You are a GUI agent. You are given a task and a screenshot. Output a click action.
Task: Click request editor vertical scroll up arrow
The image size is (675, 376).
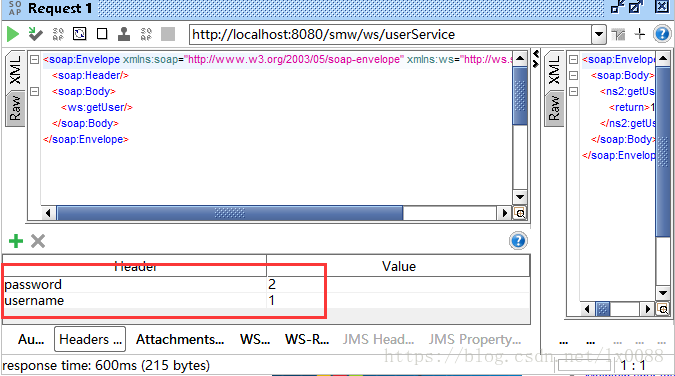(520, 59)
